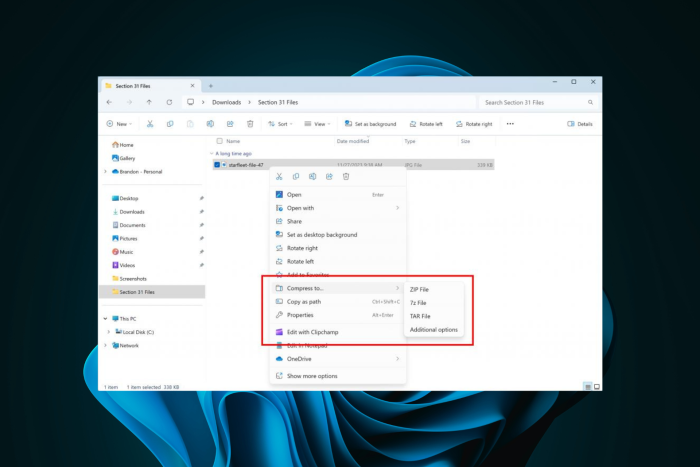
Task: Select Copy as path in the context menu
Action: click(x=305, y=301)
